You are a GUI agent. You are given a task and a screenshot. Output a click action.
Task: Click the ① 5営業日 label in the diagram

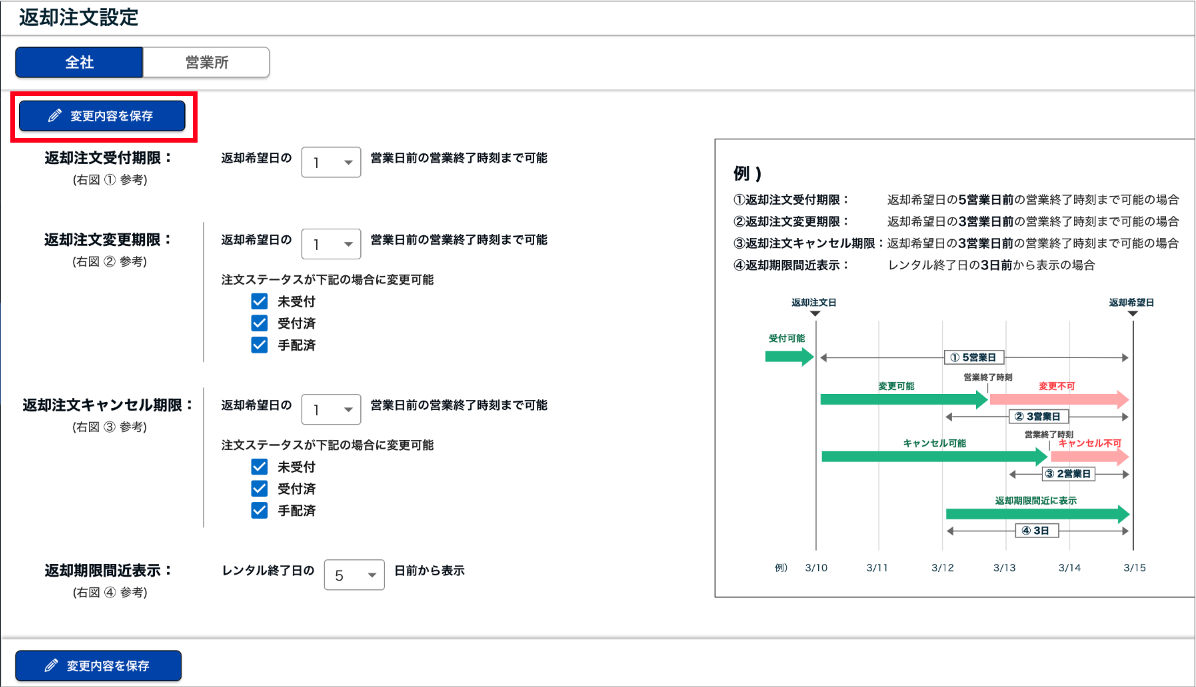[x=974, y=357]
